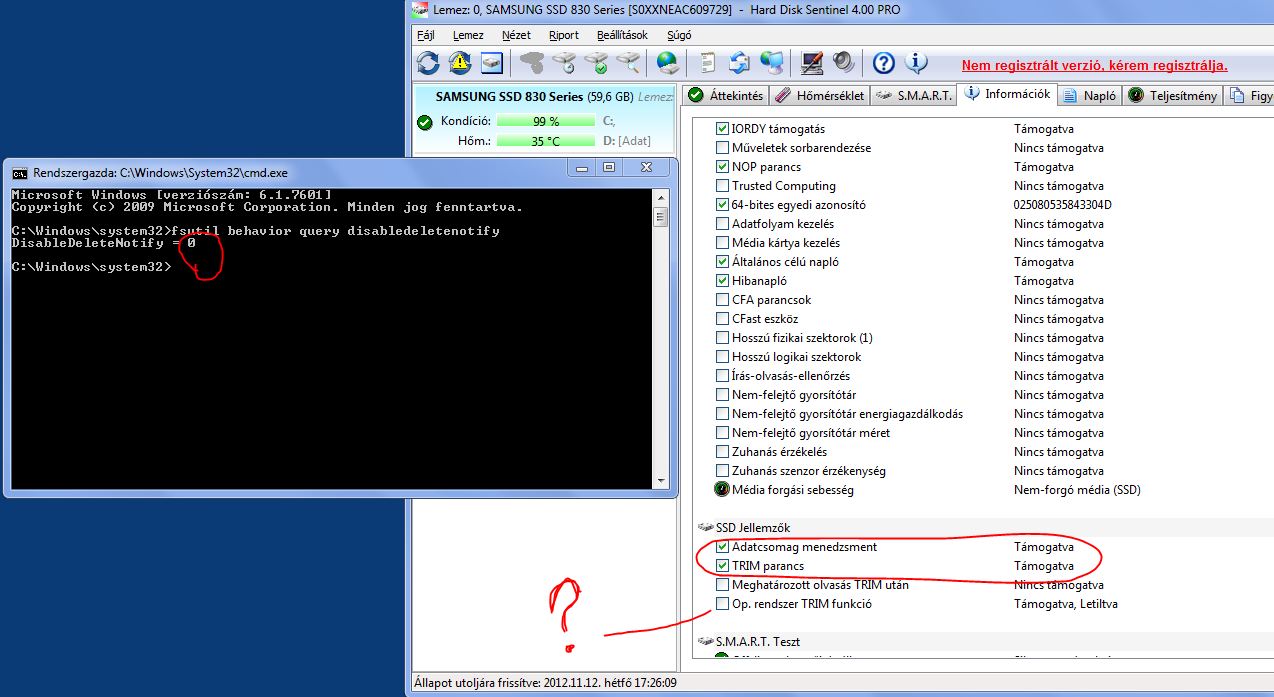The width and height of the screenshot is (1274, 697).
Task: Open the Súgó menu
Action: pyautogui.click(x=679, y=35)
